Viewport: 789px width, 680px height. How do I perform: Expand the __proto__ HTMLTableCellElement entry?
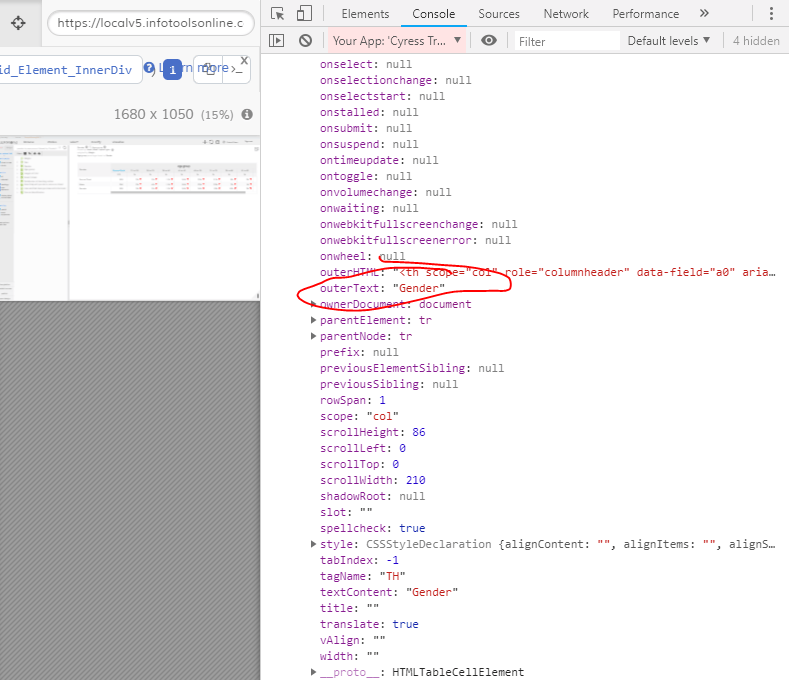click(313, 672)
